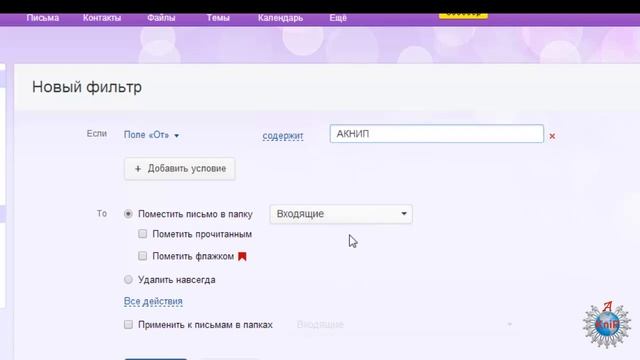Open the Темы tab
Screen dimensions: 640x360
[218, 18]
